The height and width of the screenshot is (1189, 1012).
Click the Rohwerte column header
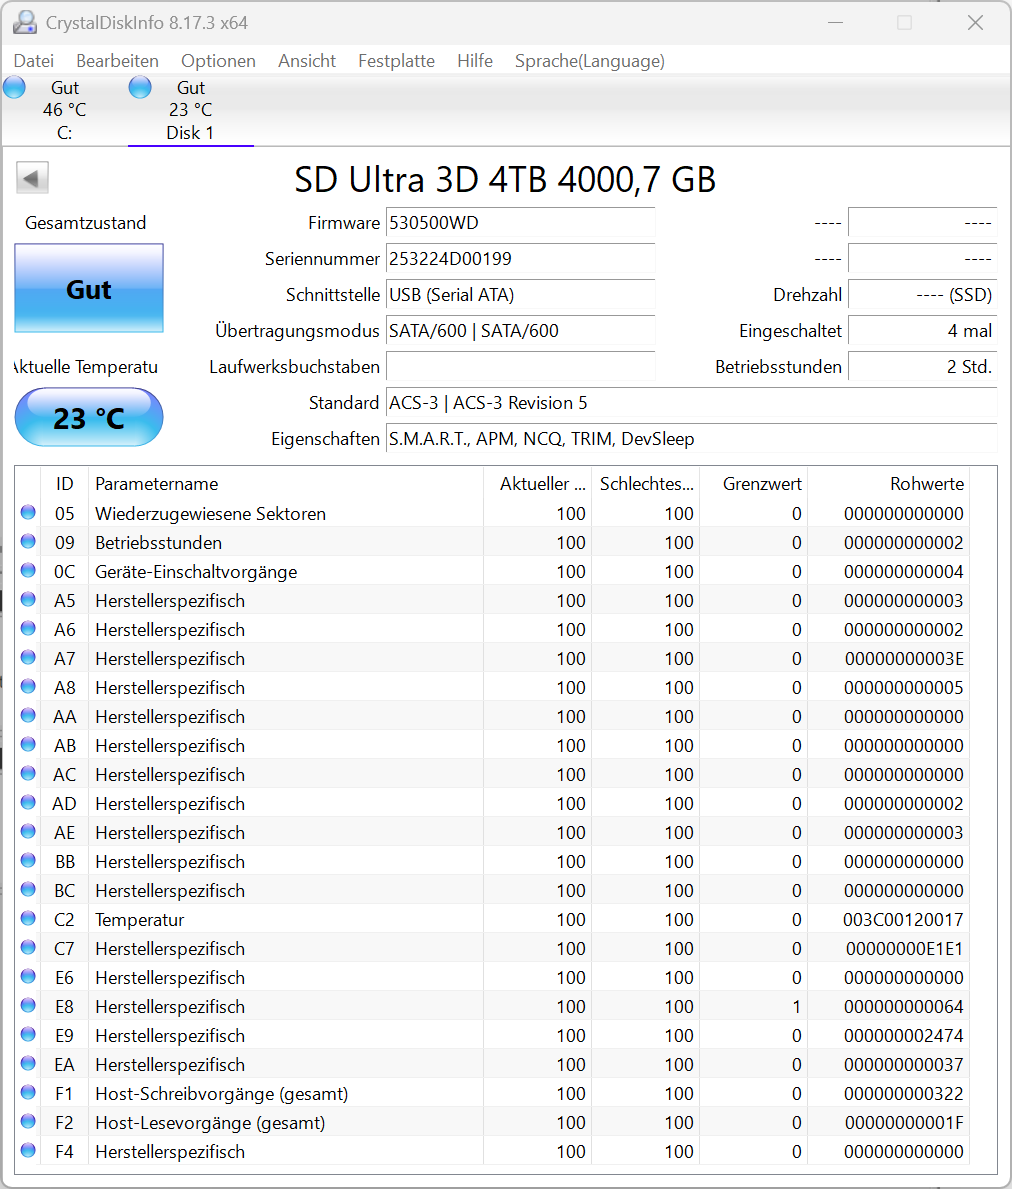(888, 484)
